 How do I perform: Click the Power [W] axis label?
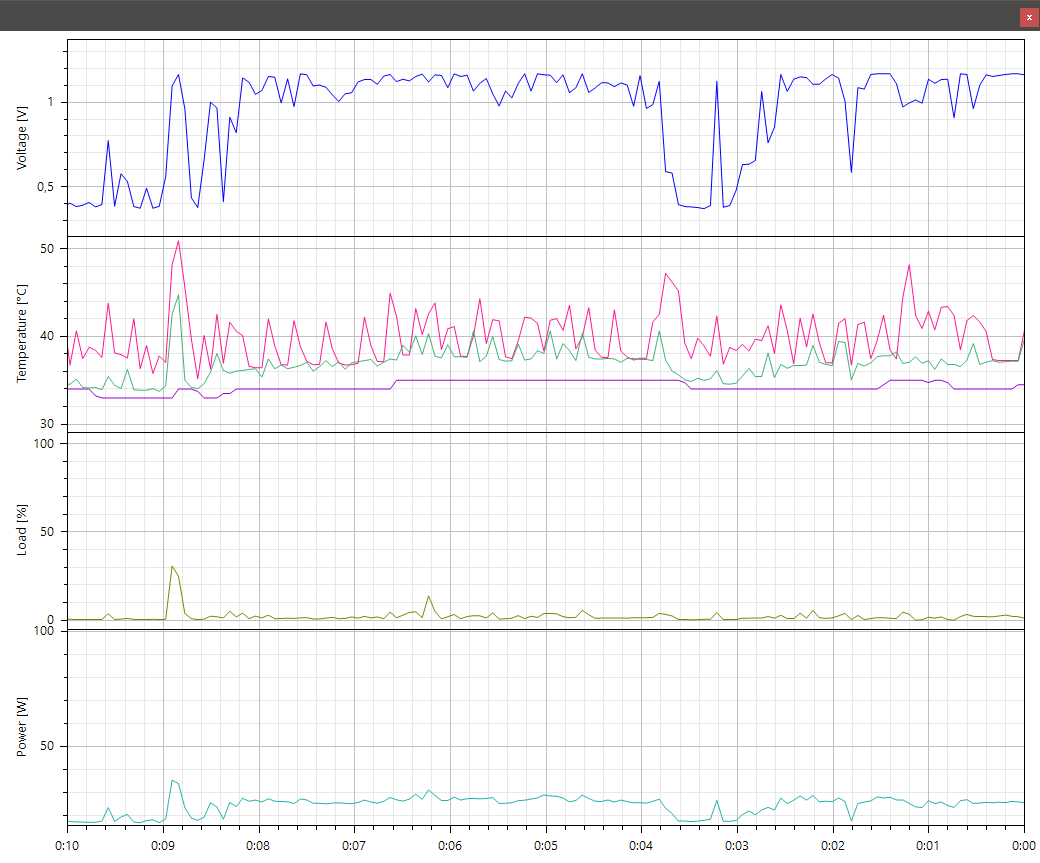click(23, 727)
